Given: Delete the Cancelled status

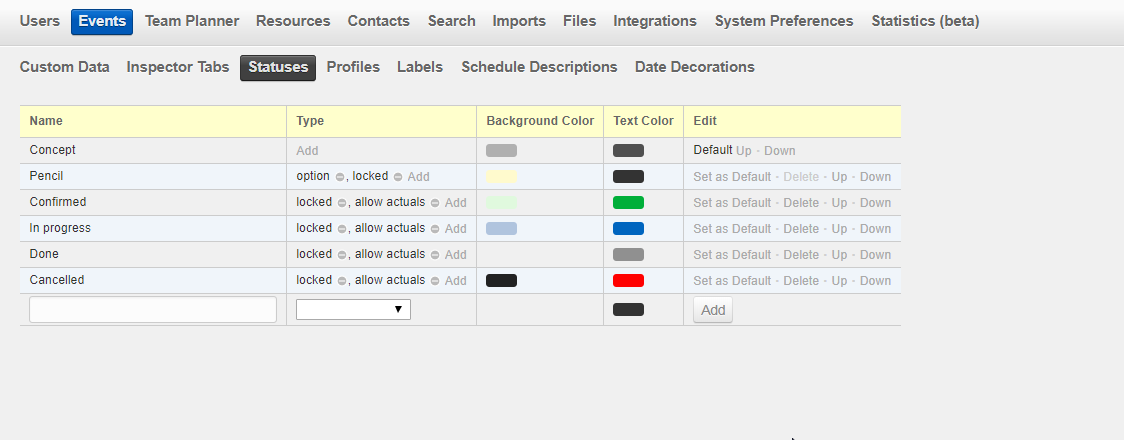Looking at the screenshot, I should point(801,281).
